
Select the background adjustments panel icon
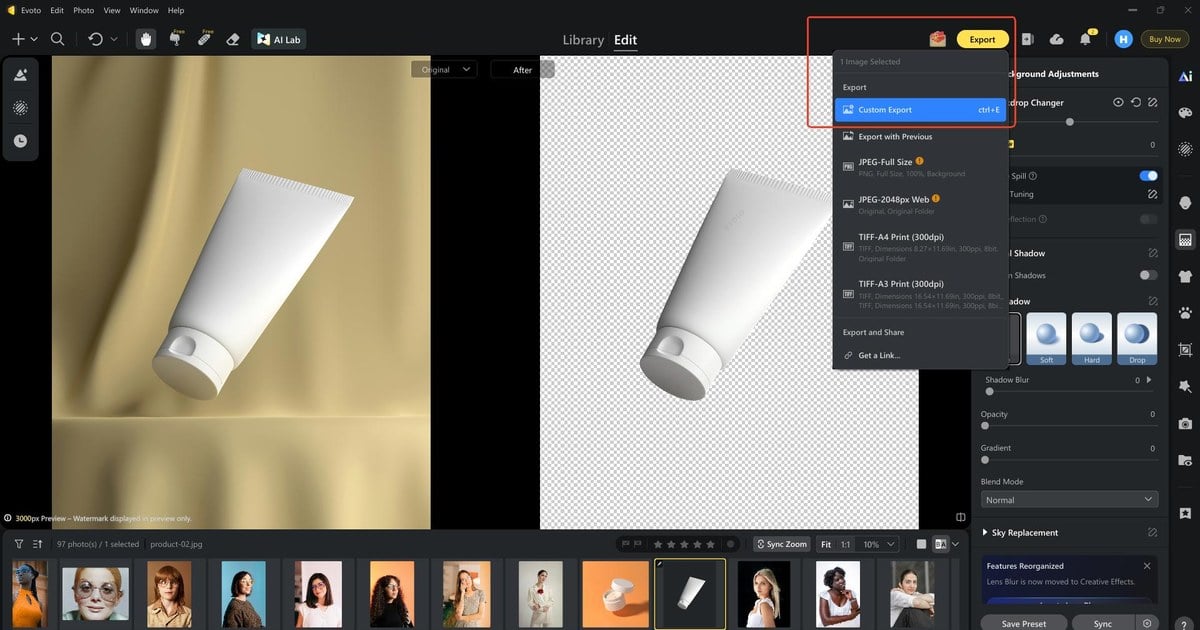tap(1185, 240)
